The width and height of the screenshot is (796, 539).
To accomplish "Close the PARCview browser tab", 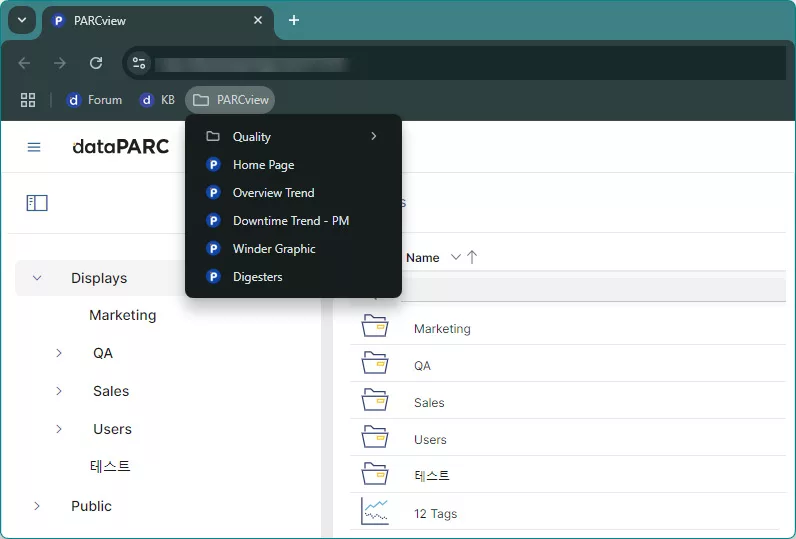I will 258,20.
